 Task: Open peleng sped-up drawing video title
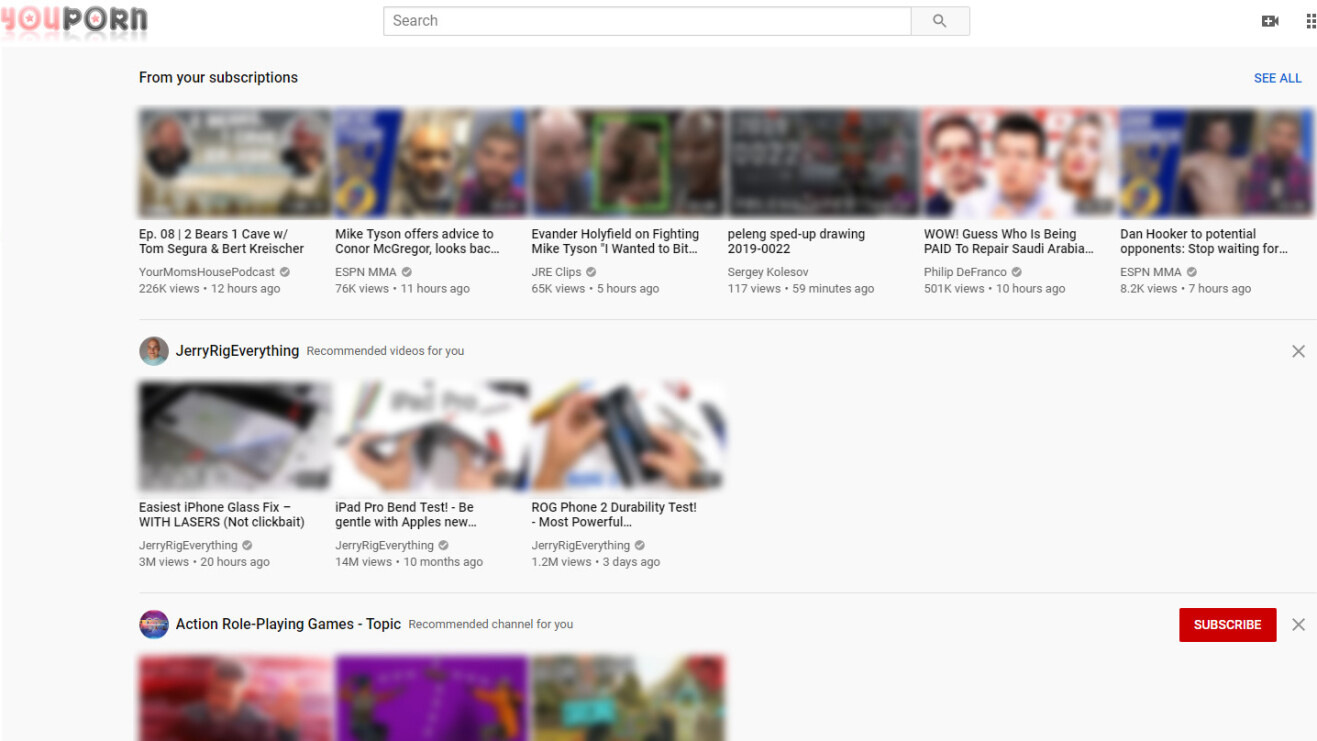[796, 241]
